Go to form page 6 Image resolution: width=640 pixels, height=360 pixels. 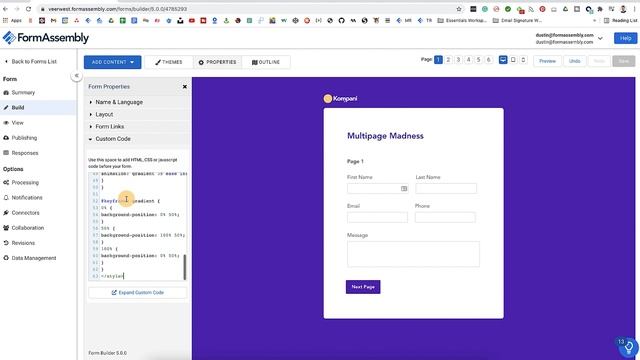click(x=489, y=60)
